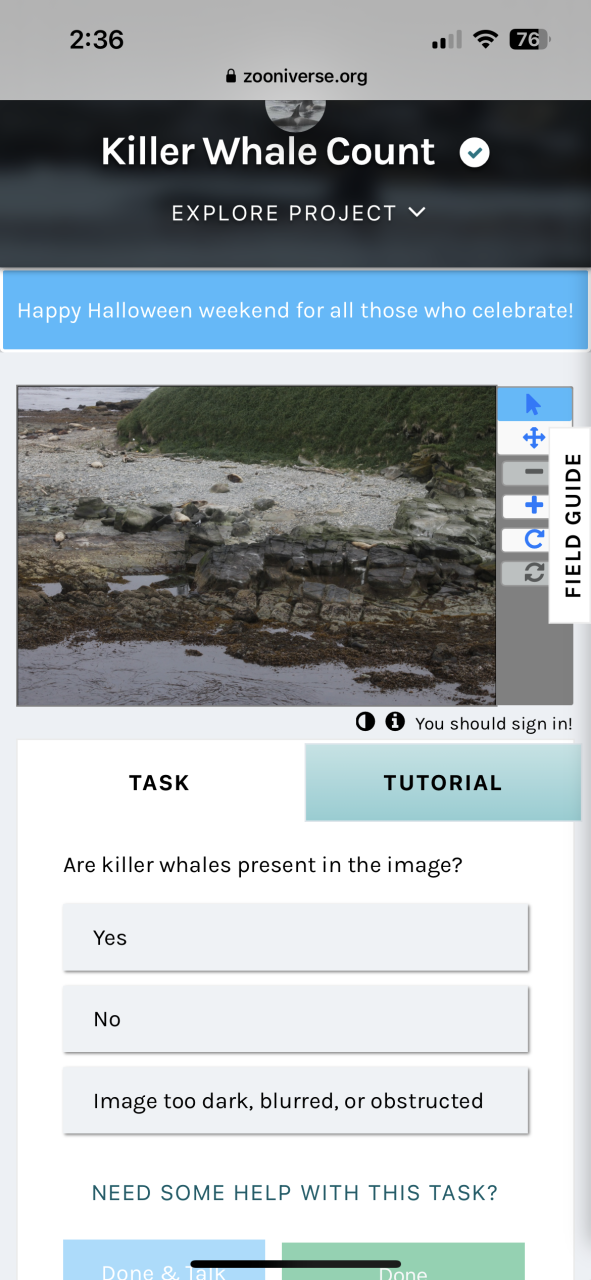The image size is (591, 1280).
Task: Click the verified checkmark badge
Action: (474, 153)
